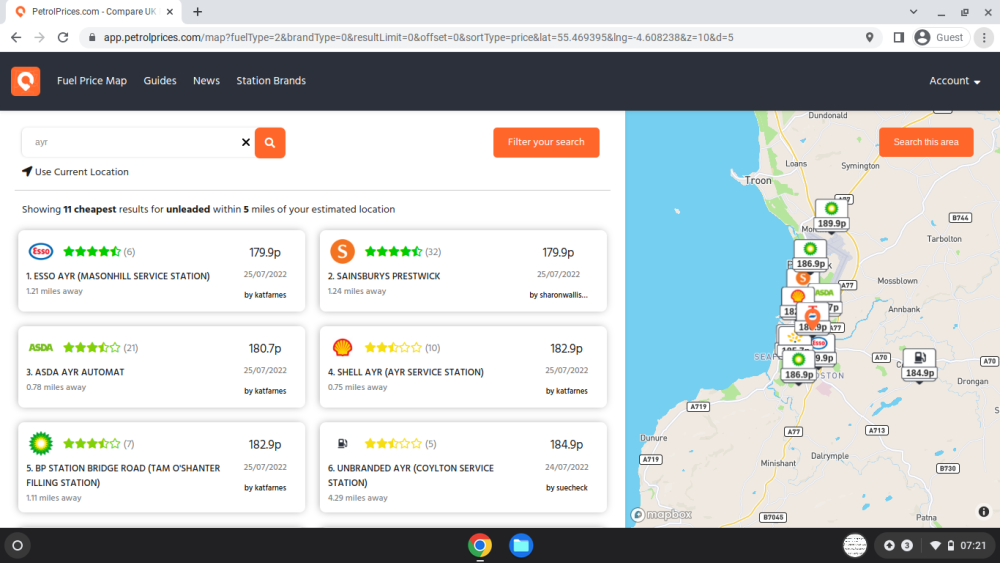Select BP 189.9p marker on map
The width and height of the screenshot is (1000, 563).
[831, 215]
